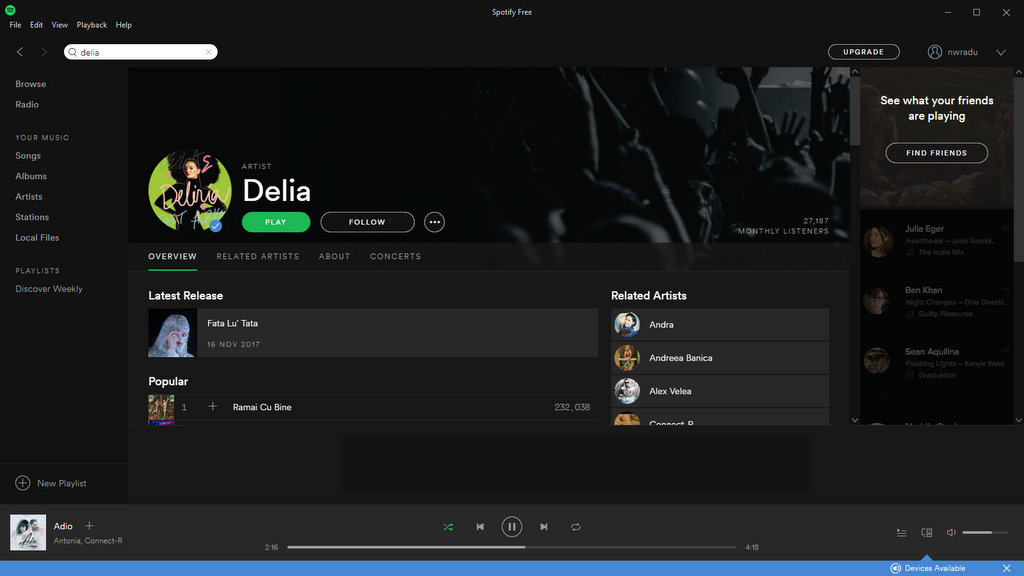Open the Playback menu
This screenshot has width=1024, height=576.
pos(91,25)
